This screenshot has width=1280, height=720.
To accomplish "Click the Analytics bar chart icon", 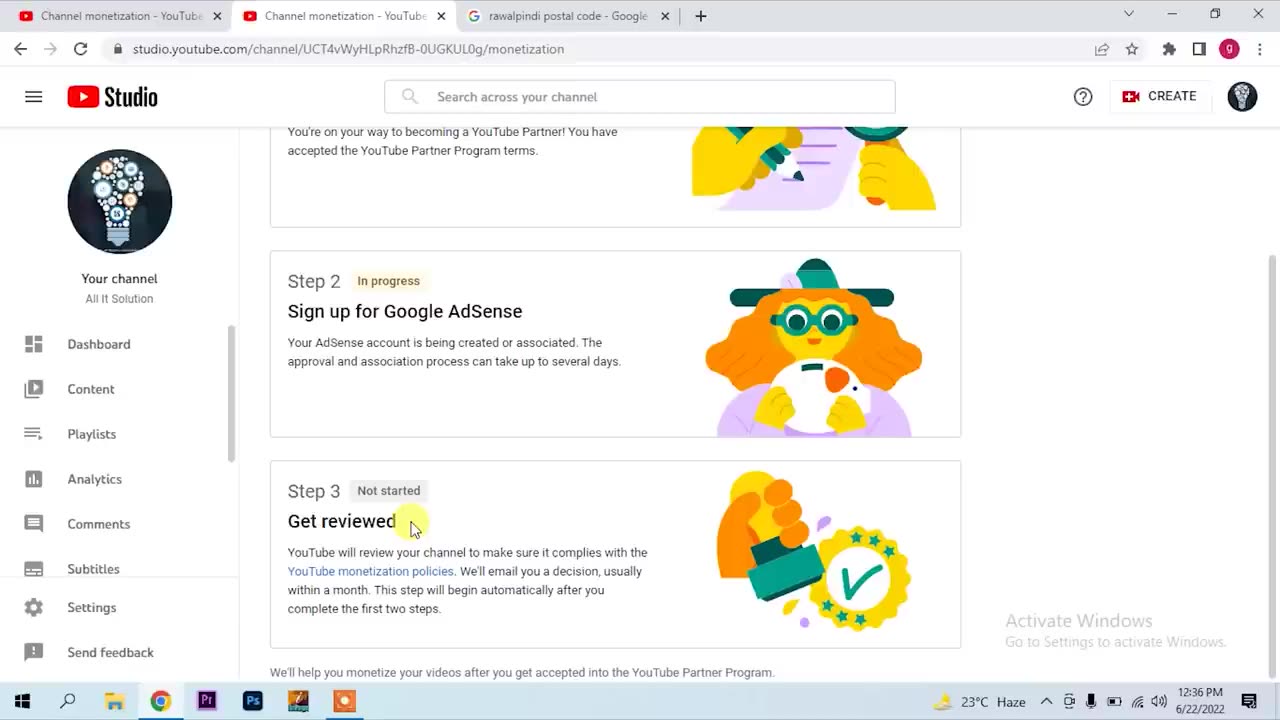I will tap(34, 479).
